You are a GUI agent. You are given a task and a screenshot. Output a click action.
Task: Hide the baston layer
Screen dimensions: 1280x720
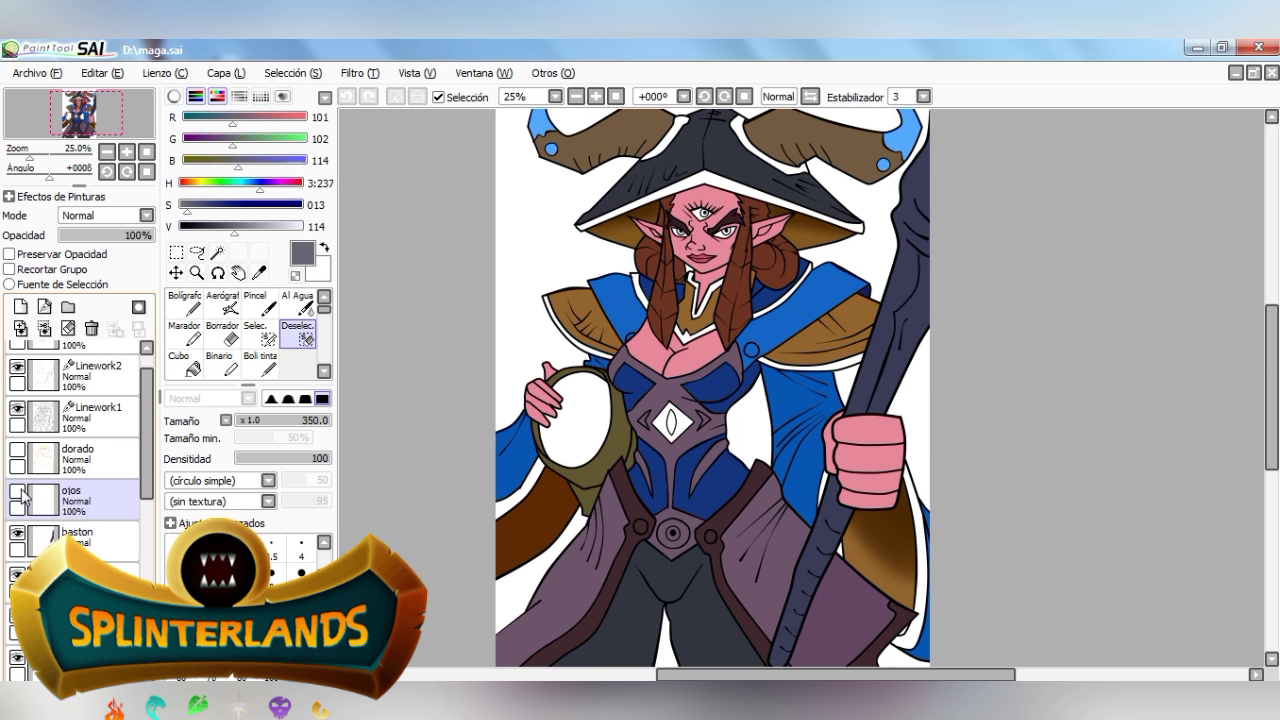click(x=17, y=533)
